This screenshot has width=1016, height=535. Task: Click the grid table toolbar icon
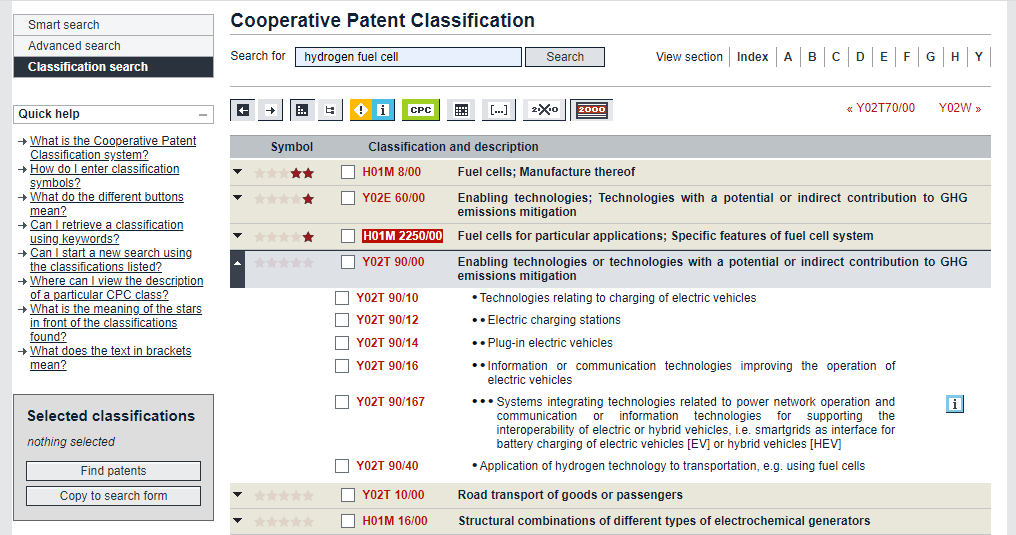point(461,110)
